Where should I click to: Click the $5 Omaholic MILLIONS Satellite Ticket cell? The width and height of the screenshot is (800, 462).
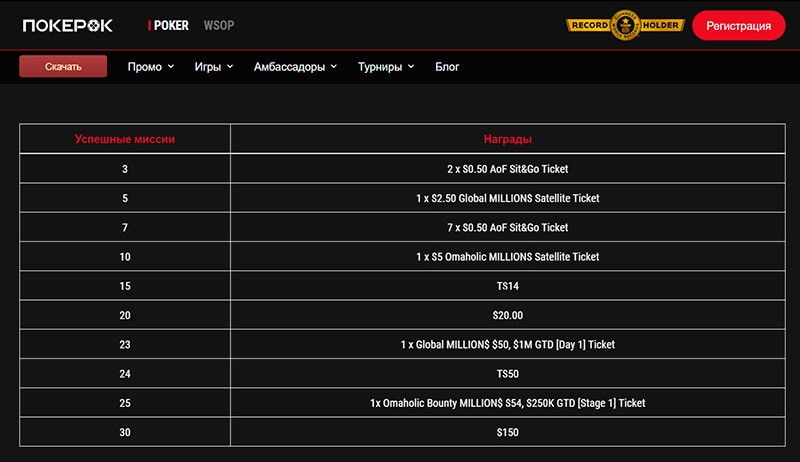click(507, 257)
